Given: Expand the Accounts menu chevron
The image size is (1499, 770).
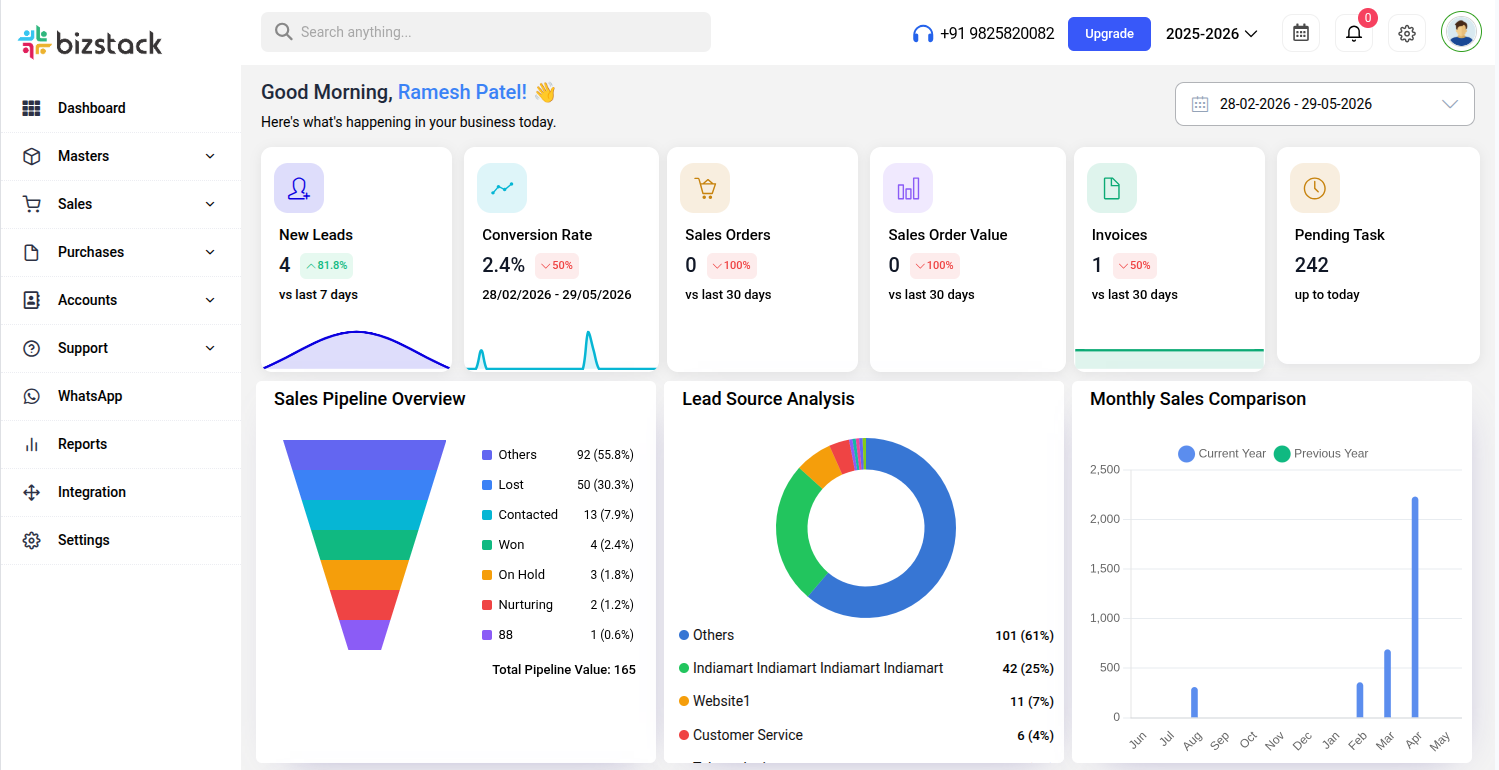Looking at the screenshot, I should 210,300.
